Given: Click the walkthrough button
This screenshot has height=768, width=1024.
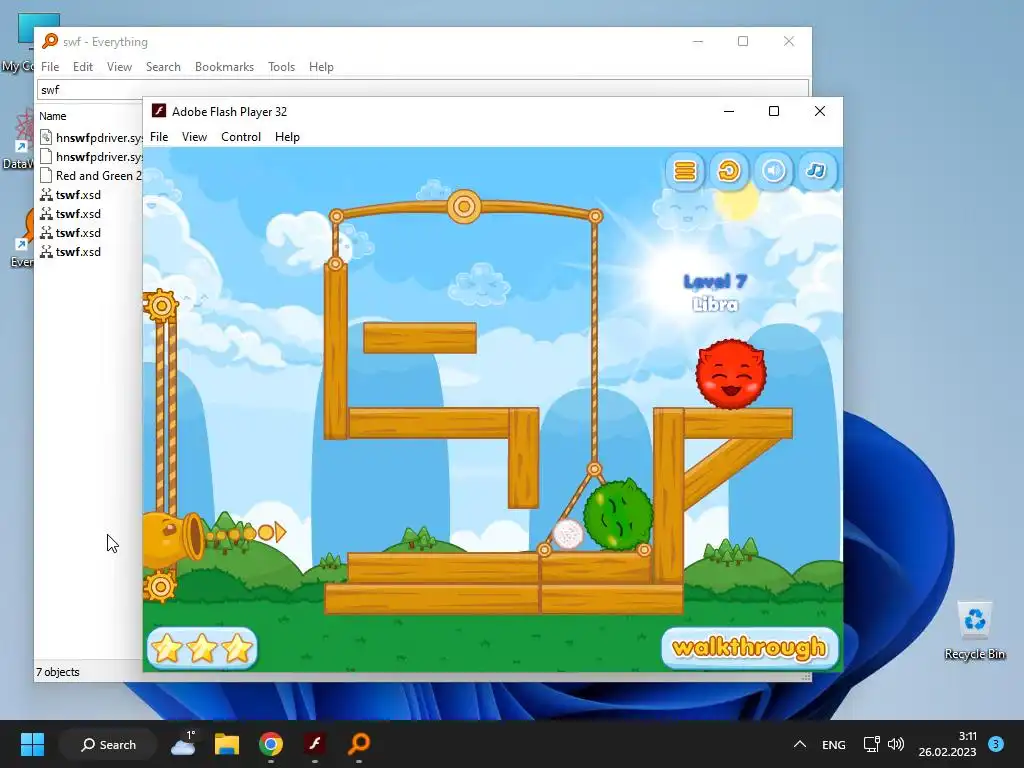Looking at the screenshot, I should point(750,648).
